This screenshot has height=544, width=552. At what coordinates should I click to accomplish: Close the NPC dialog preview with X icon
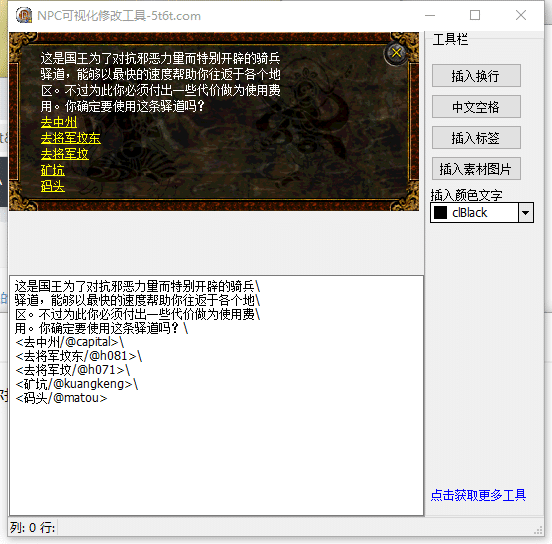pyautogui.click(x=396, y=53)
